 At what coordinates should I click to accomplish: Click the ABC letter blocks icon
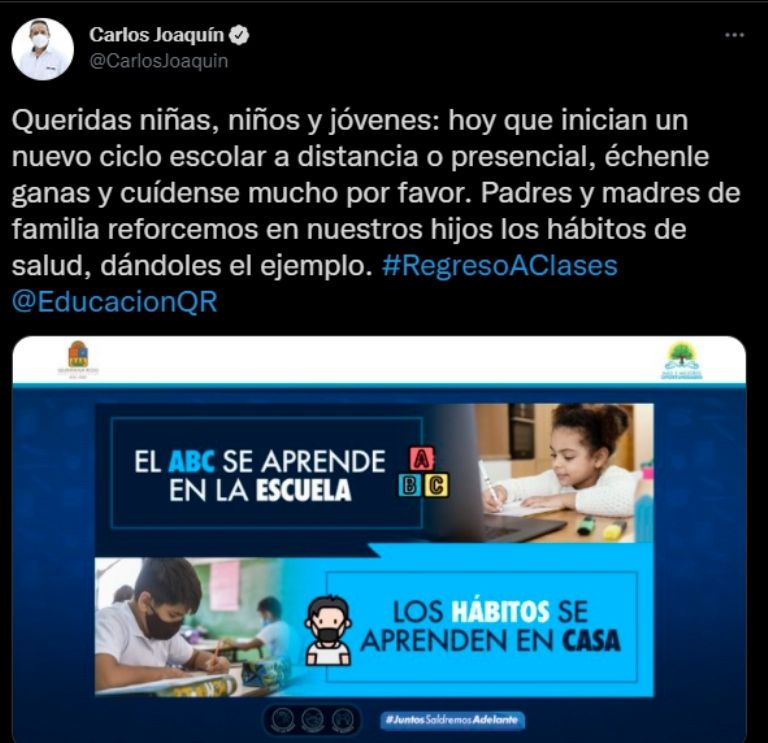point(423,472)
